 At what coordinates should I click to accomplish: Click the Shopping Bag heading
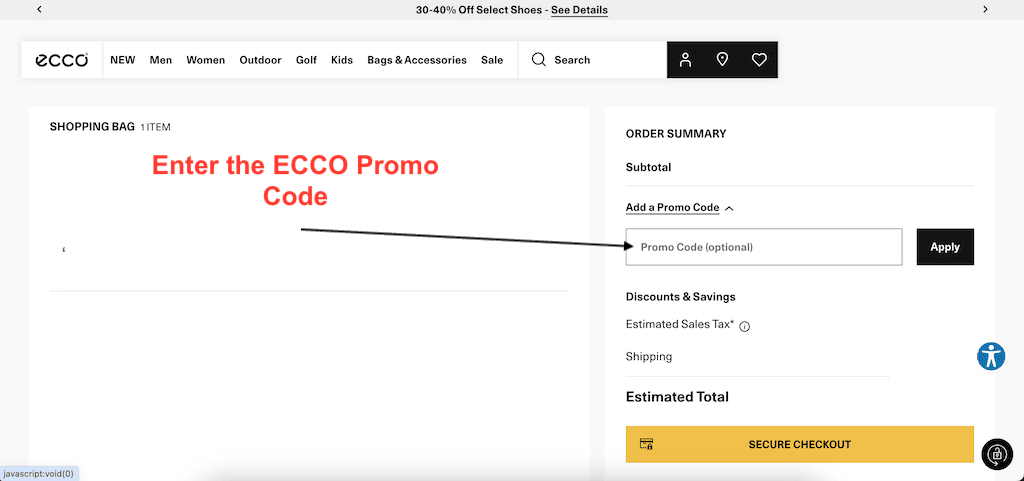click(x=92, y=127)
